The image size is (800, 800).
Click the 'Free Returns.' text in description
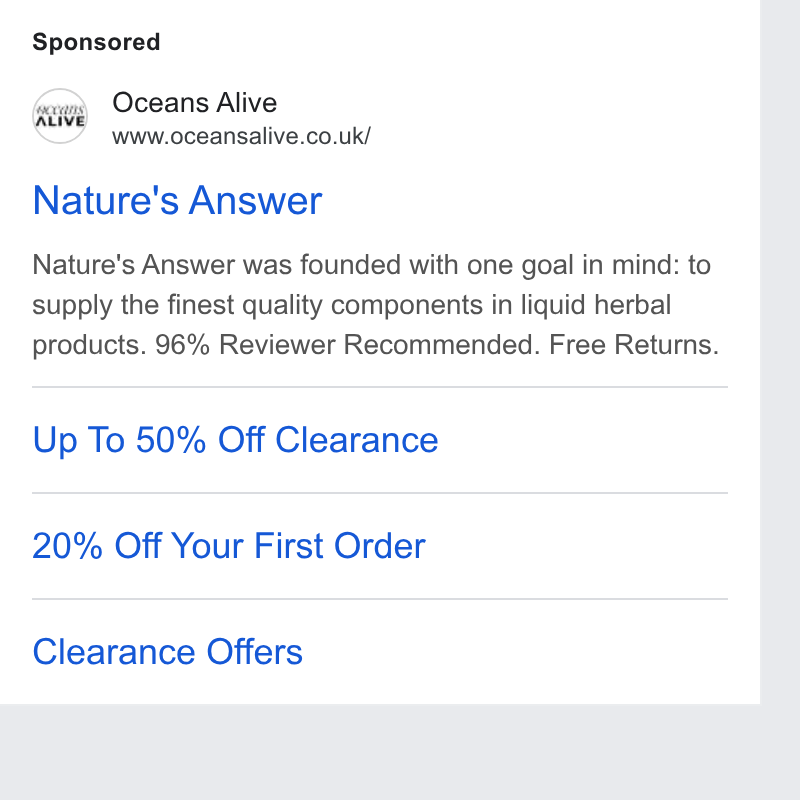point(634,344)
